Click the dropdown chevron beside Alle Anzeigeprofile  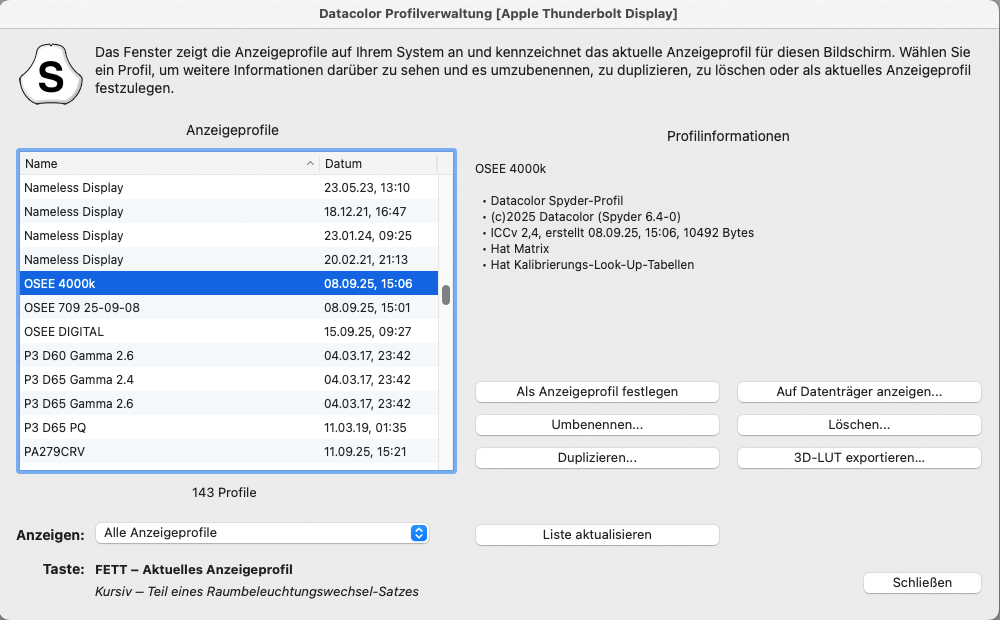(x=419, y=533)
